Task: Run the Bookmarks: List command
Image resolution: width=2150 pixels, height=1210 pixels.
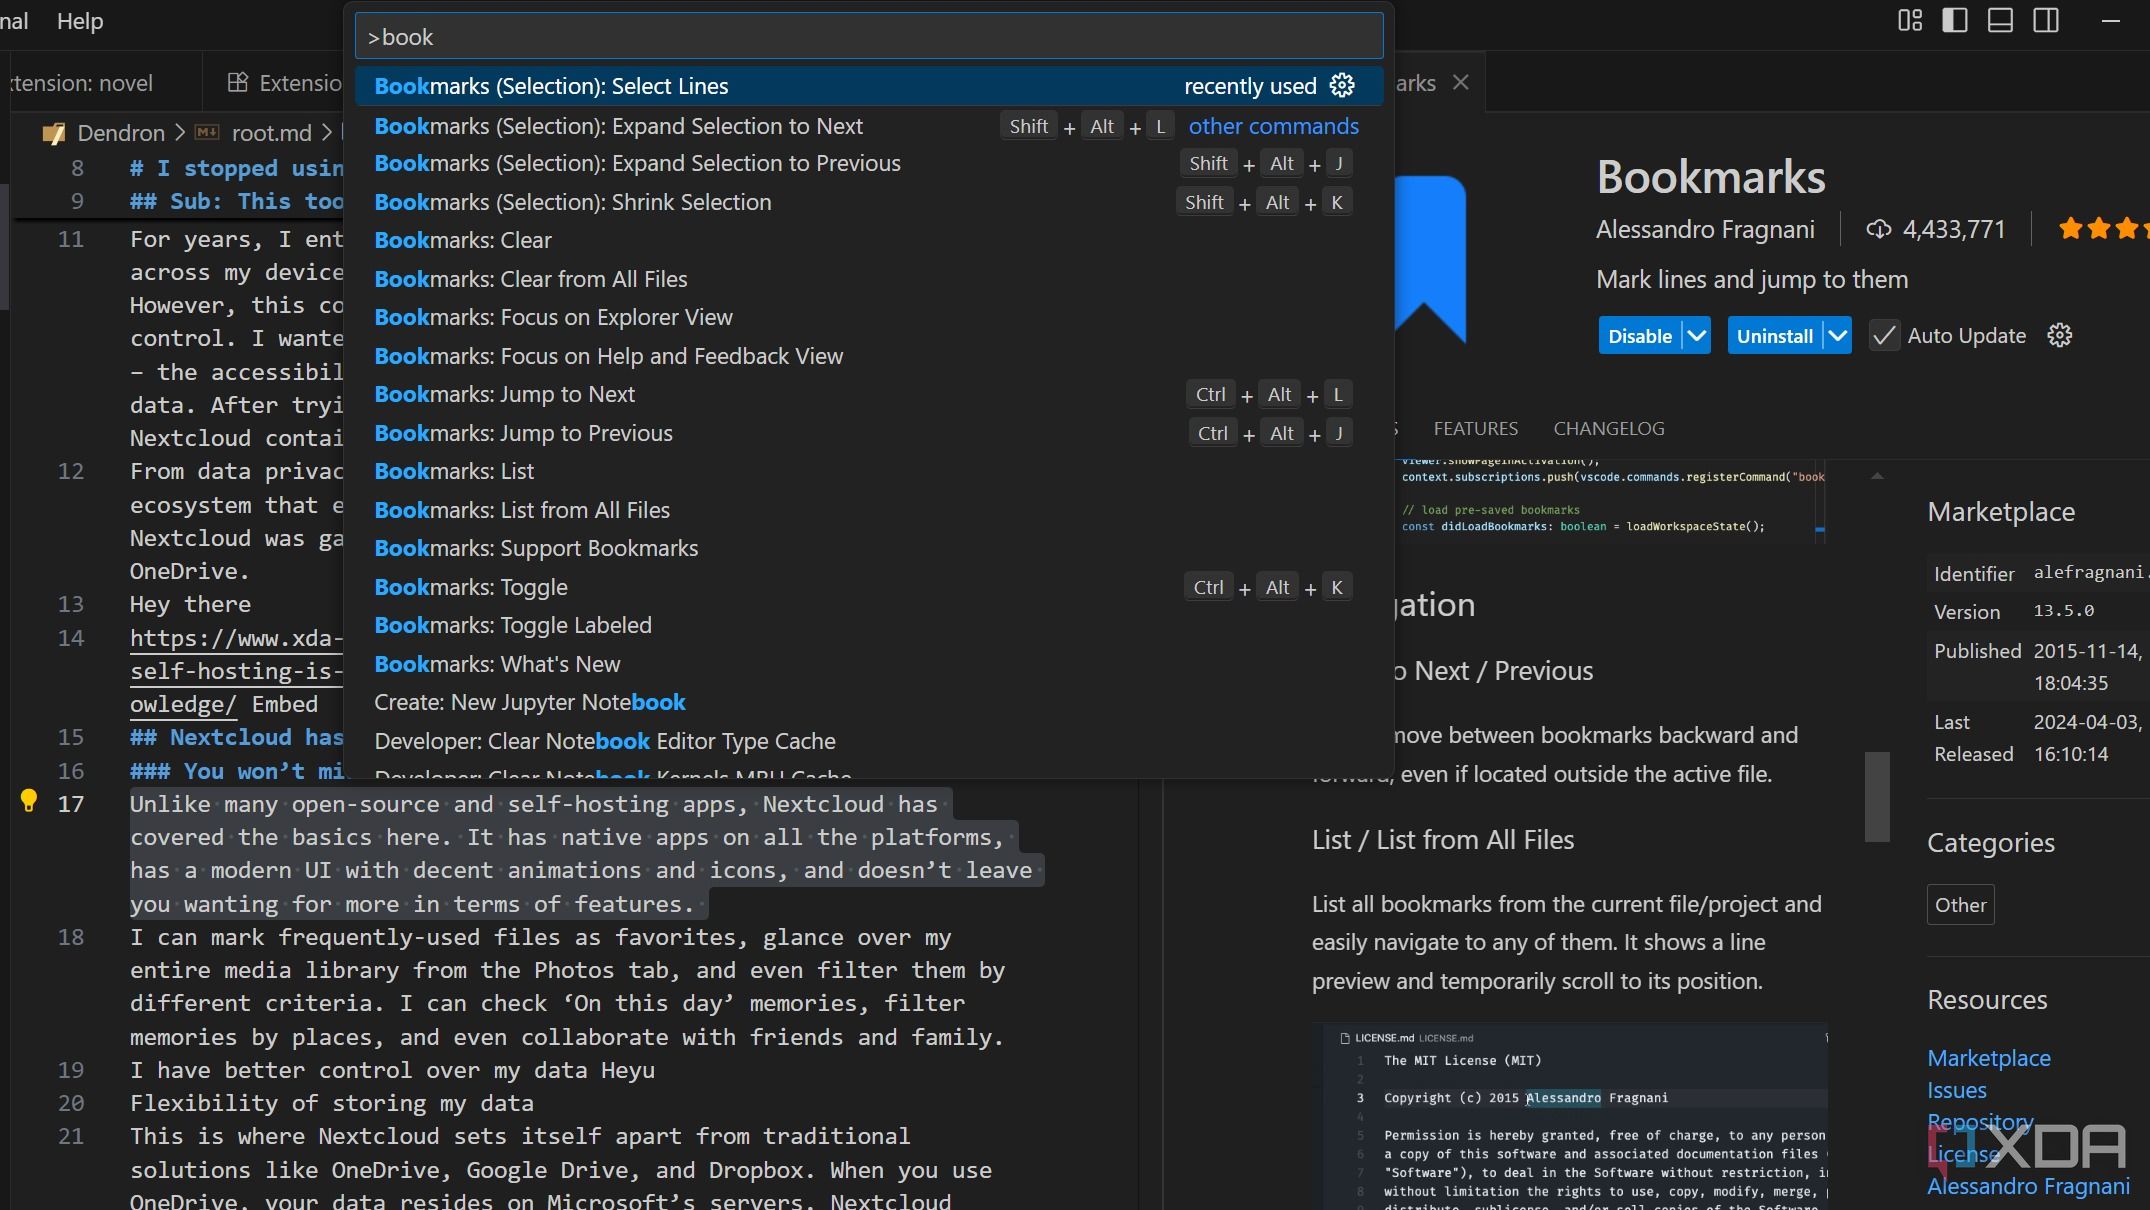Action: (869, 472)
